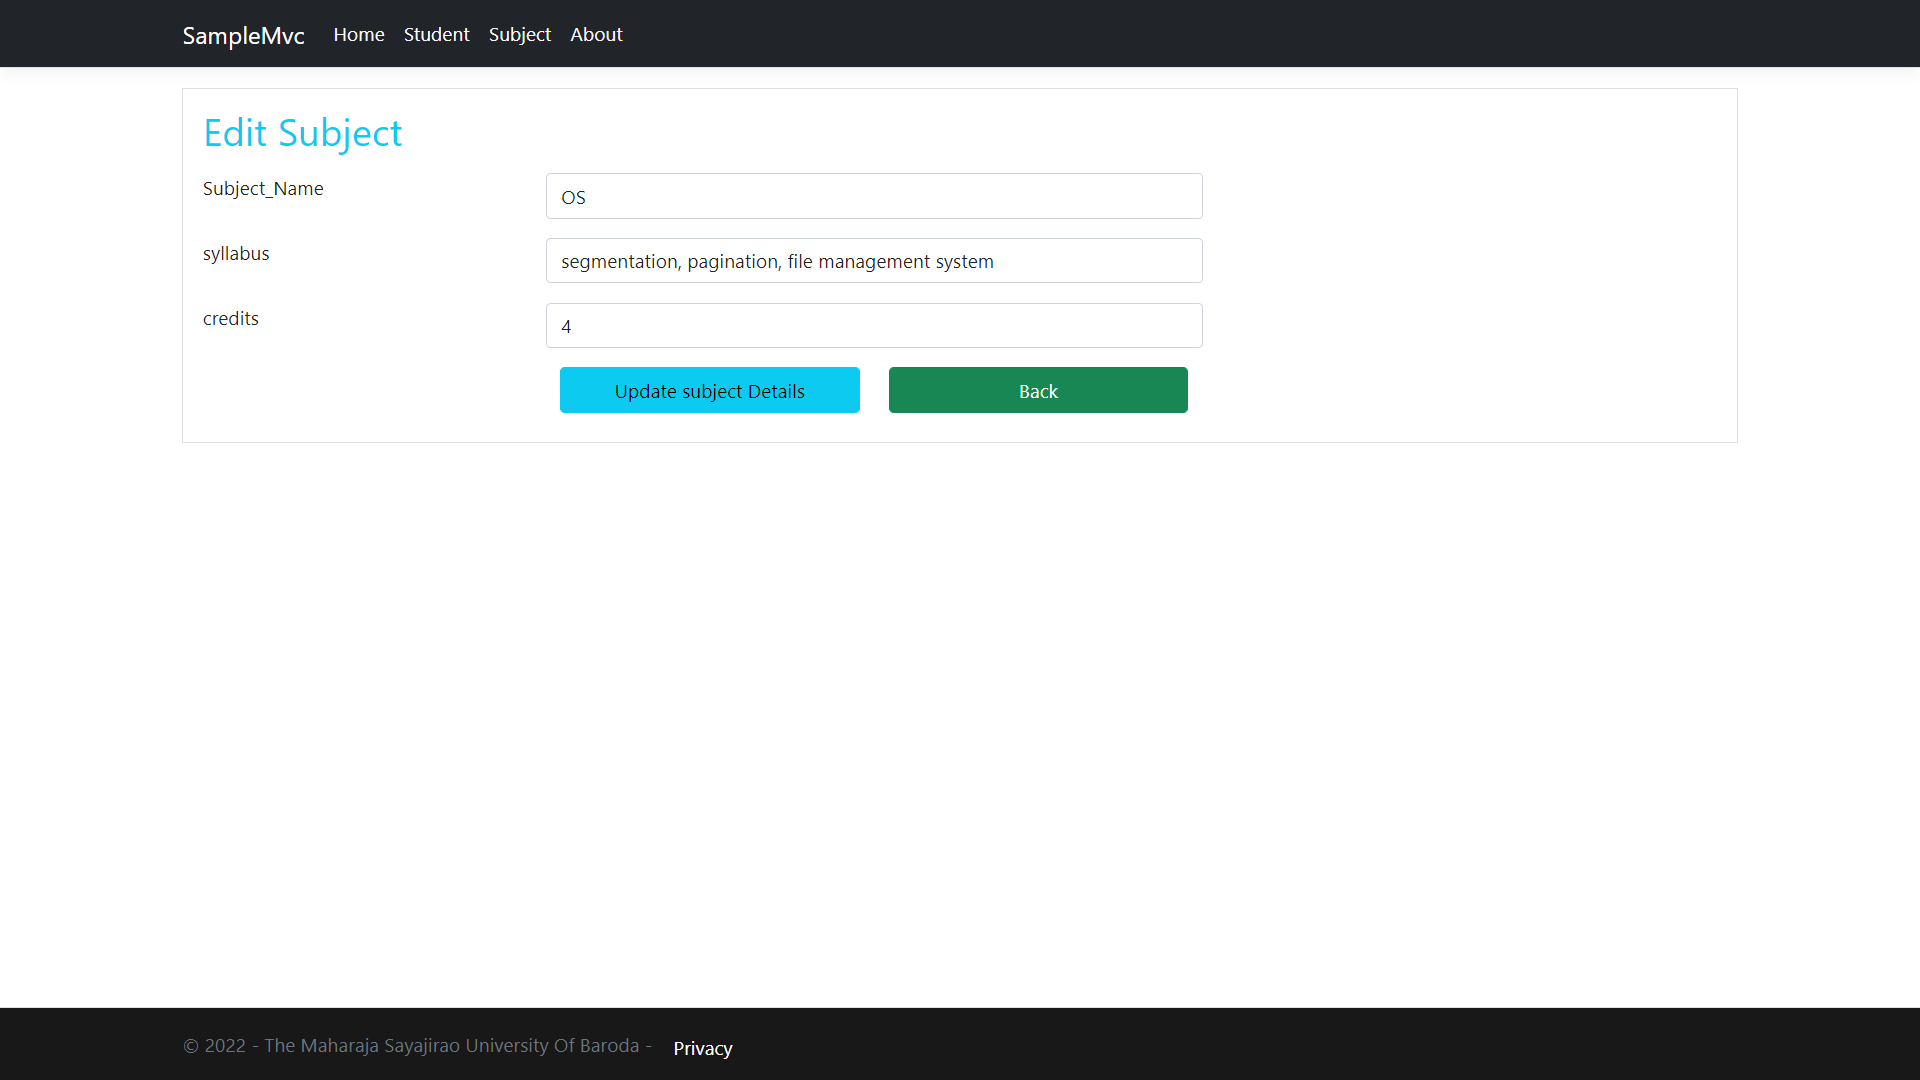The width and height of the screenshot is (1920, 1080).
Task: Click the green Back button
Action: (x=1038, y=390)
